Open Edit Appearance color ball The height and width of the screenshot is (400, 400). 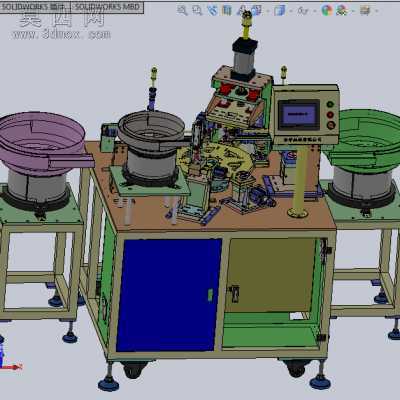[327, 10]
